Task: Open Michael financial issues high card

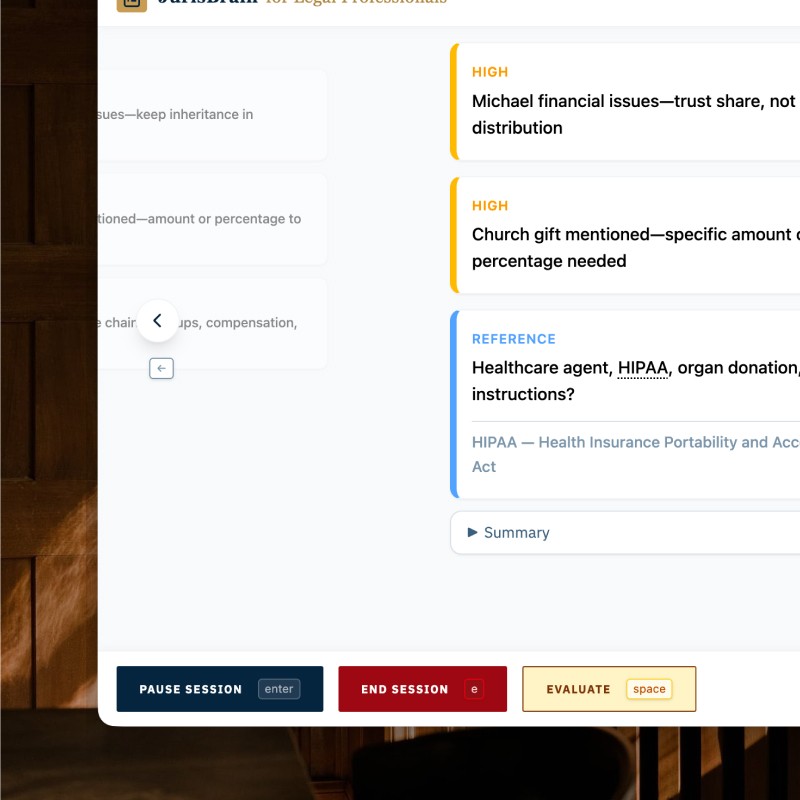Action: (625, 102)
